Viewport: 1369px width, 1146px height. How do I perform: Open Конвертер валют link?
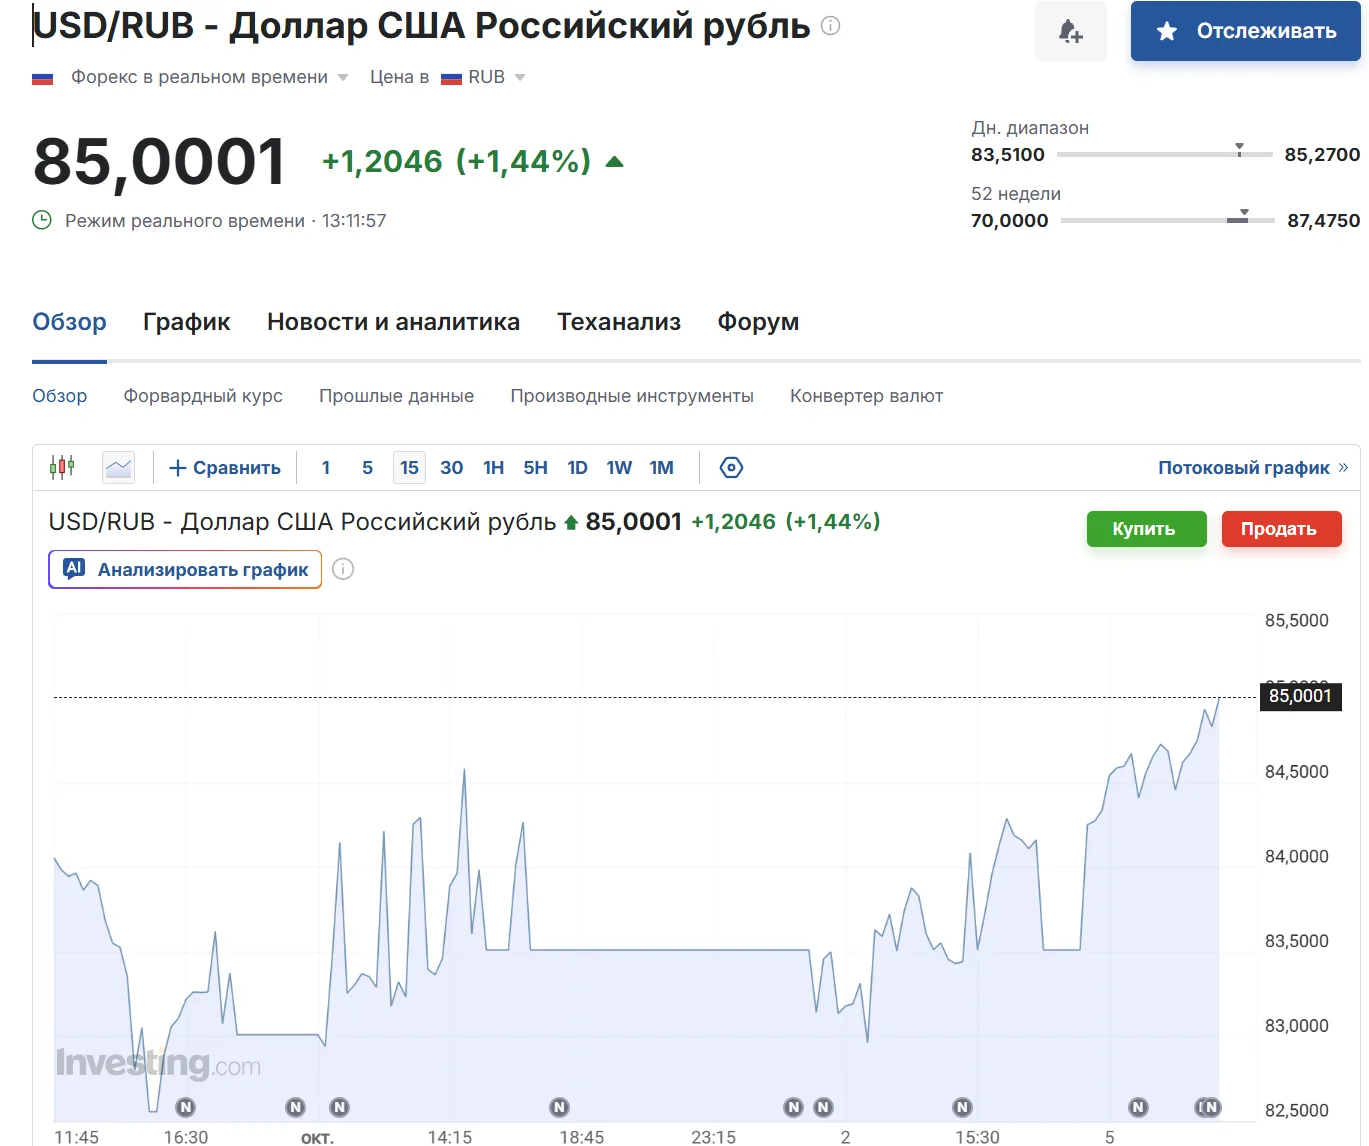point(866,396)
